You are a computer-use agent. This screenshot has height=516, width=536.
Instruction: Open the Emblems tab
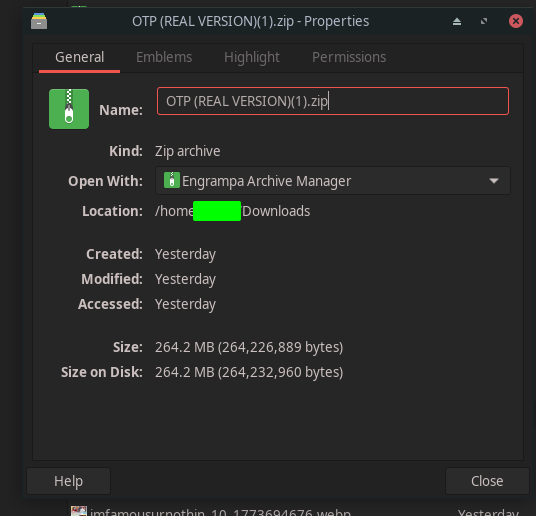tap(164, 57)
